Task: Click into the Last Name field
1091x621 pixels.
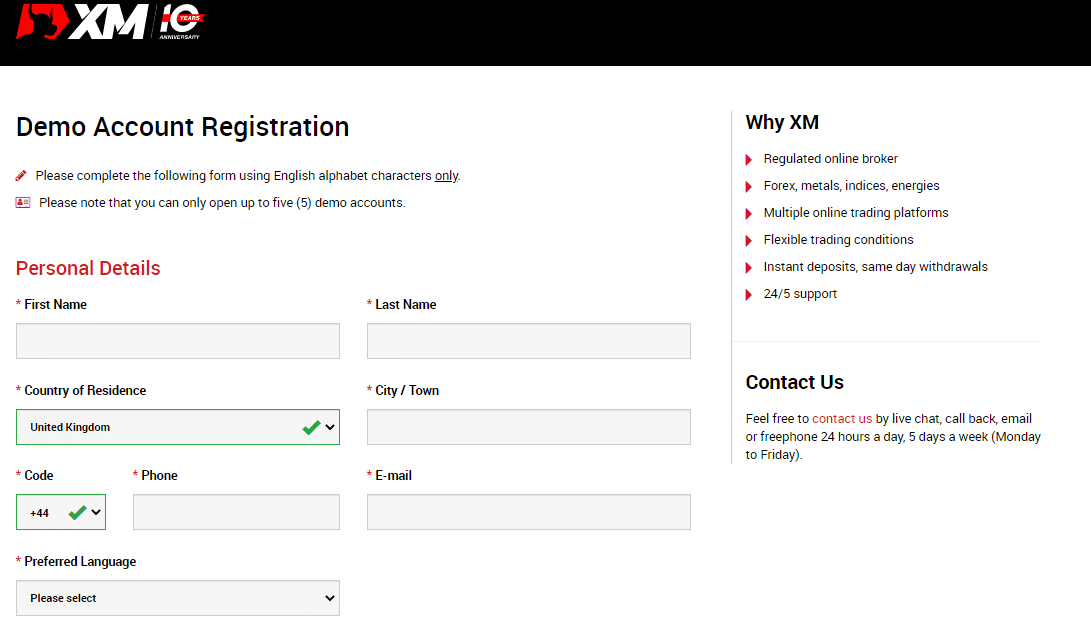Action: coord(528,341)
